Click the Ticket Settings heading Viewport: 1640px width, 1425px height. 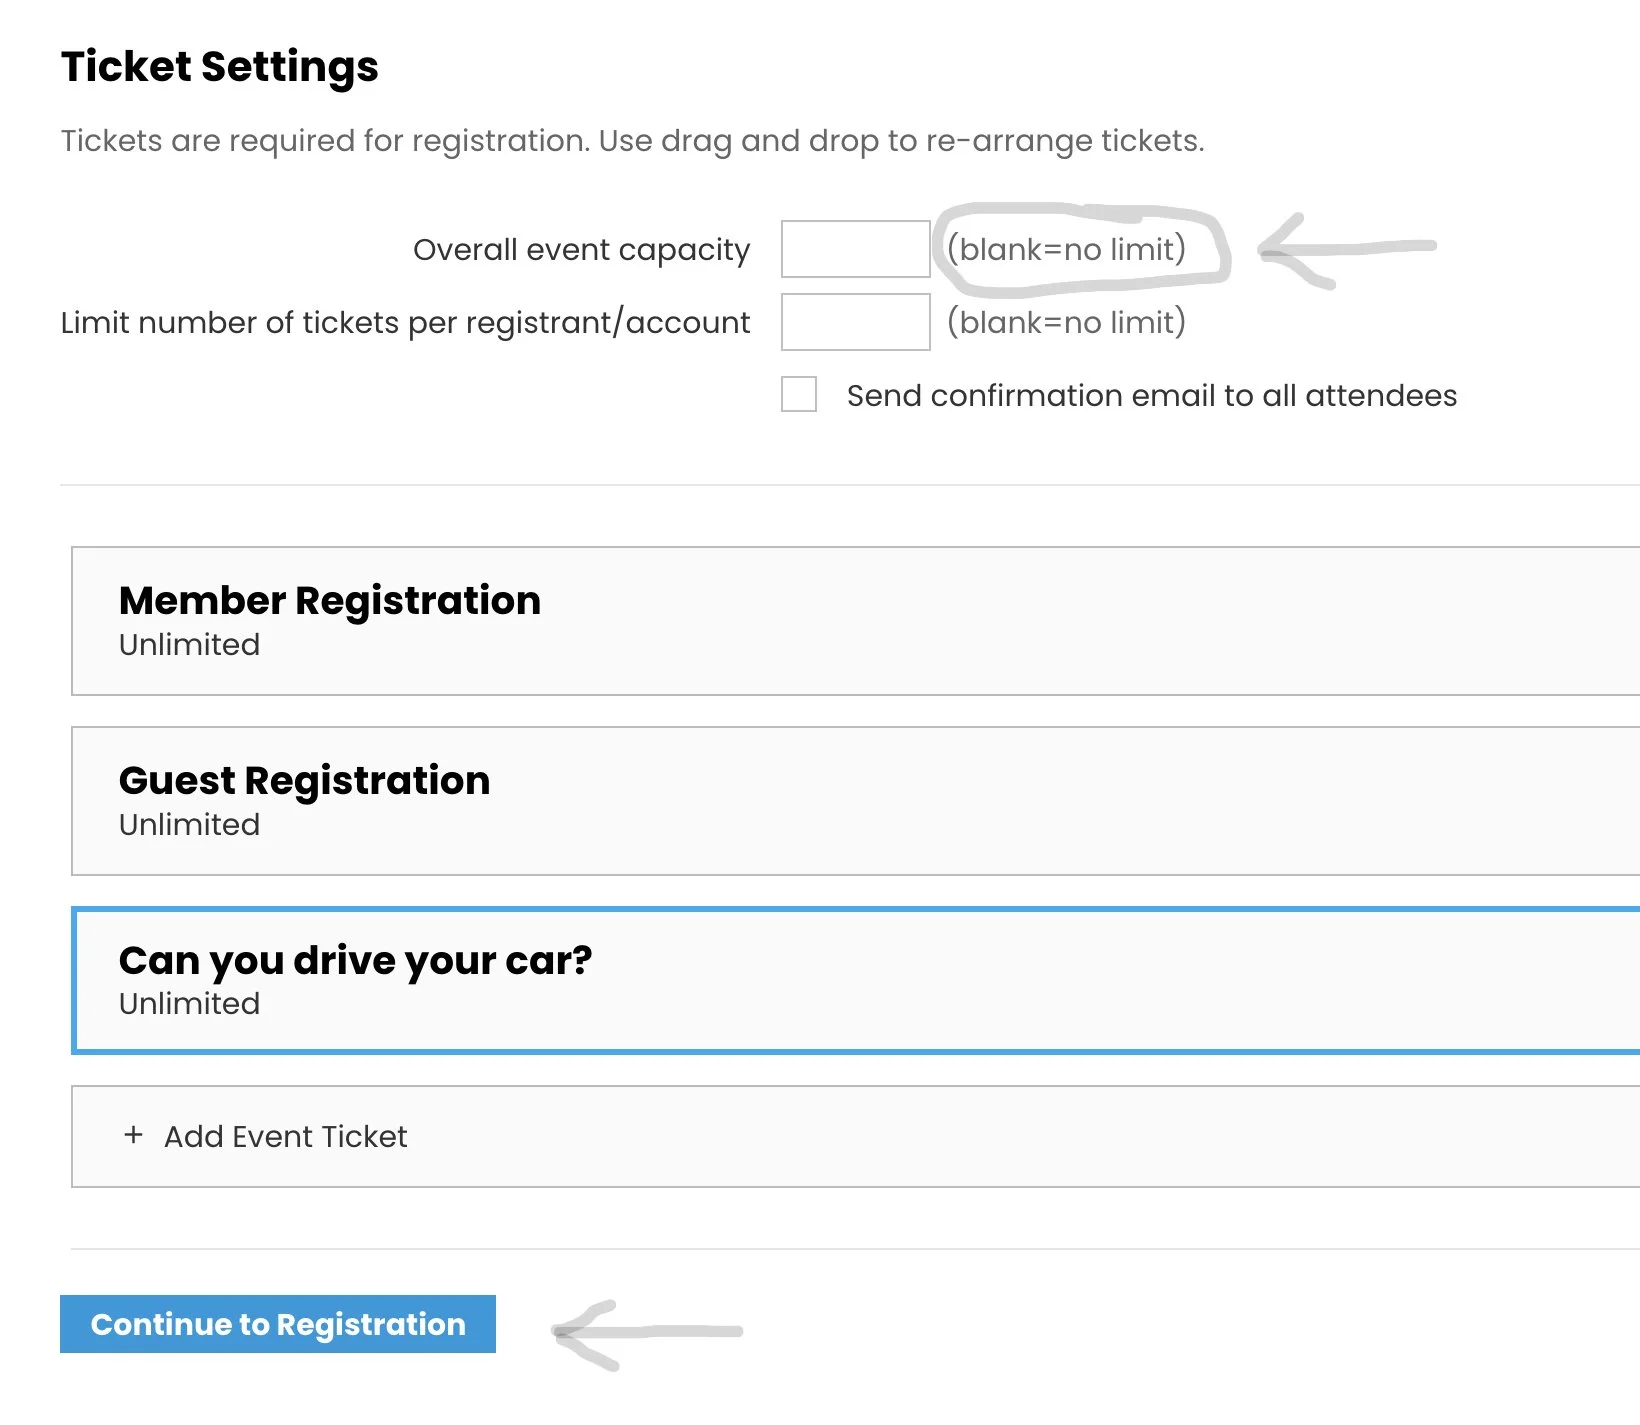pos(220,67)
